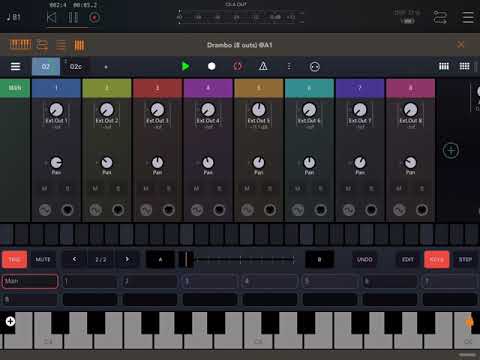Screen dimensions: 480x360
Task: Open the Drambo hamburger menu
Action: 15,66
